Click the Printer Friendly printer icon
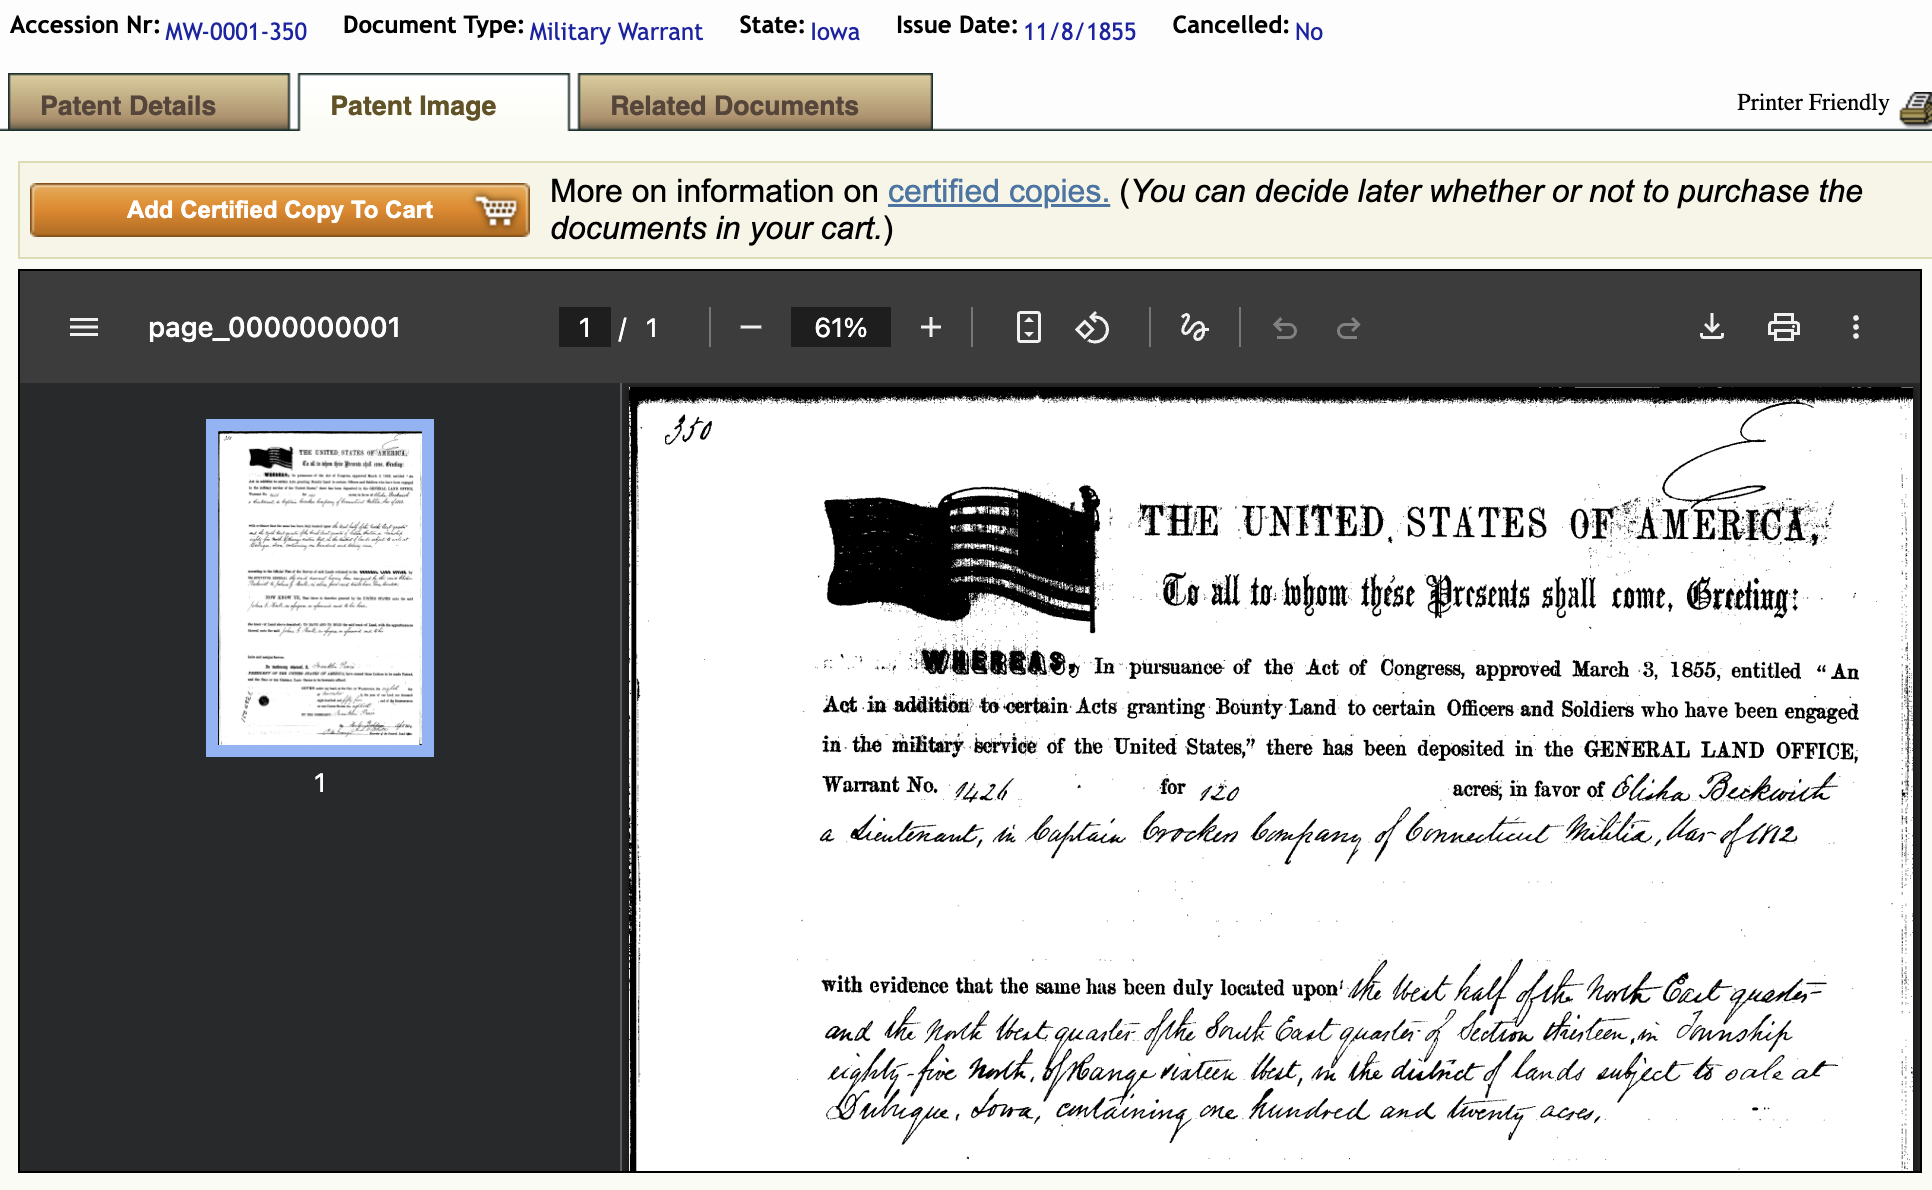This screenshot has width=1932, height=1190. click(x=1917, y=107)
